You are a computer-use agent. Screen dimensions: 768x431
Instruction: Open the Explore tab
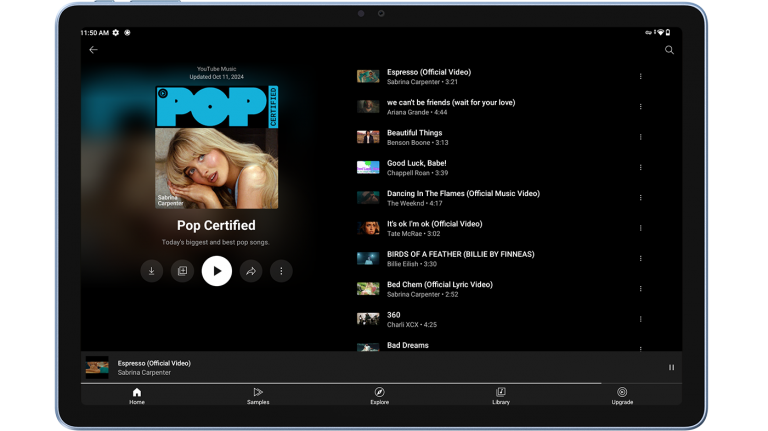(x=379, y=395)
